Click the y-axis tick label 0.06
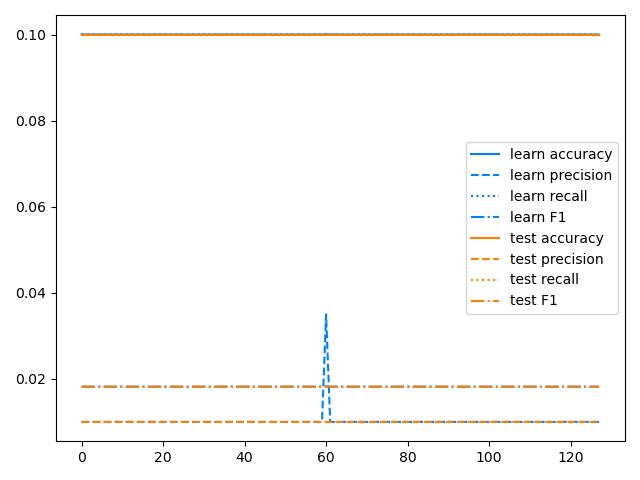640x480 pixels. (31, 207)
